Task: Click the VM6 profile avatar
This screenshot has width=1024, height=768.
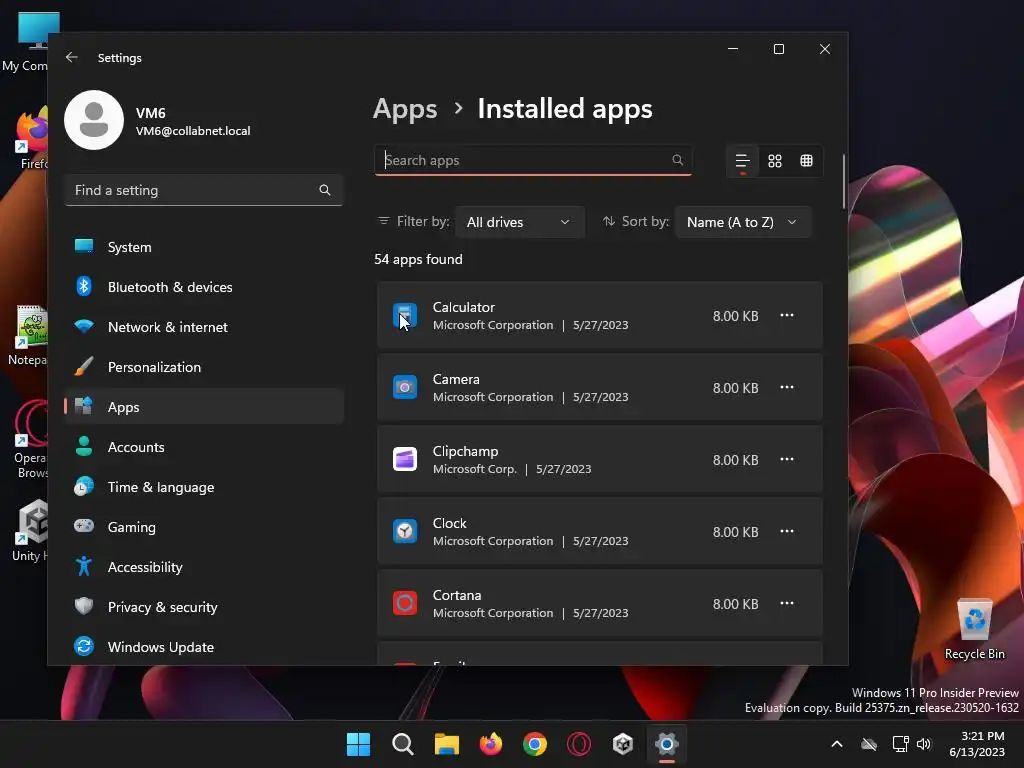Action: pos(94,120)
